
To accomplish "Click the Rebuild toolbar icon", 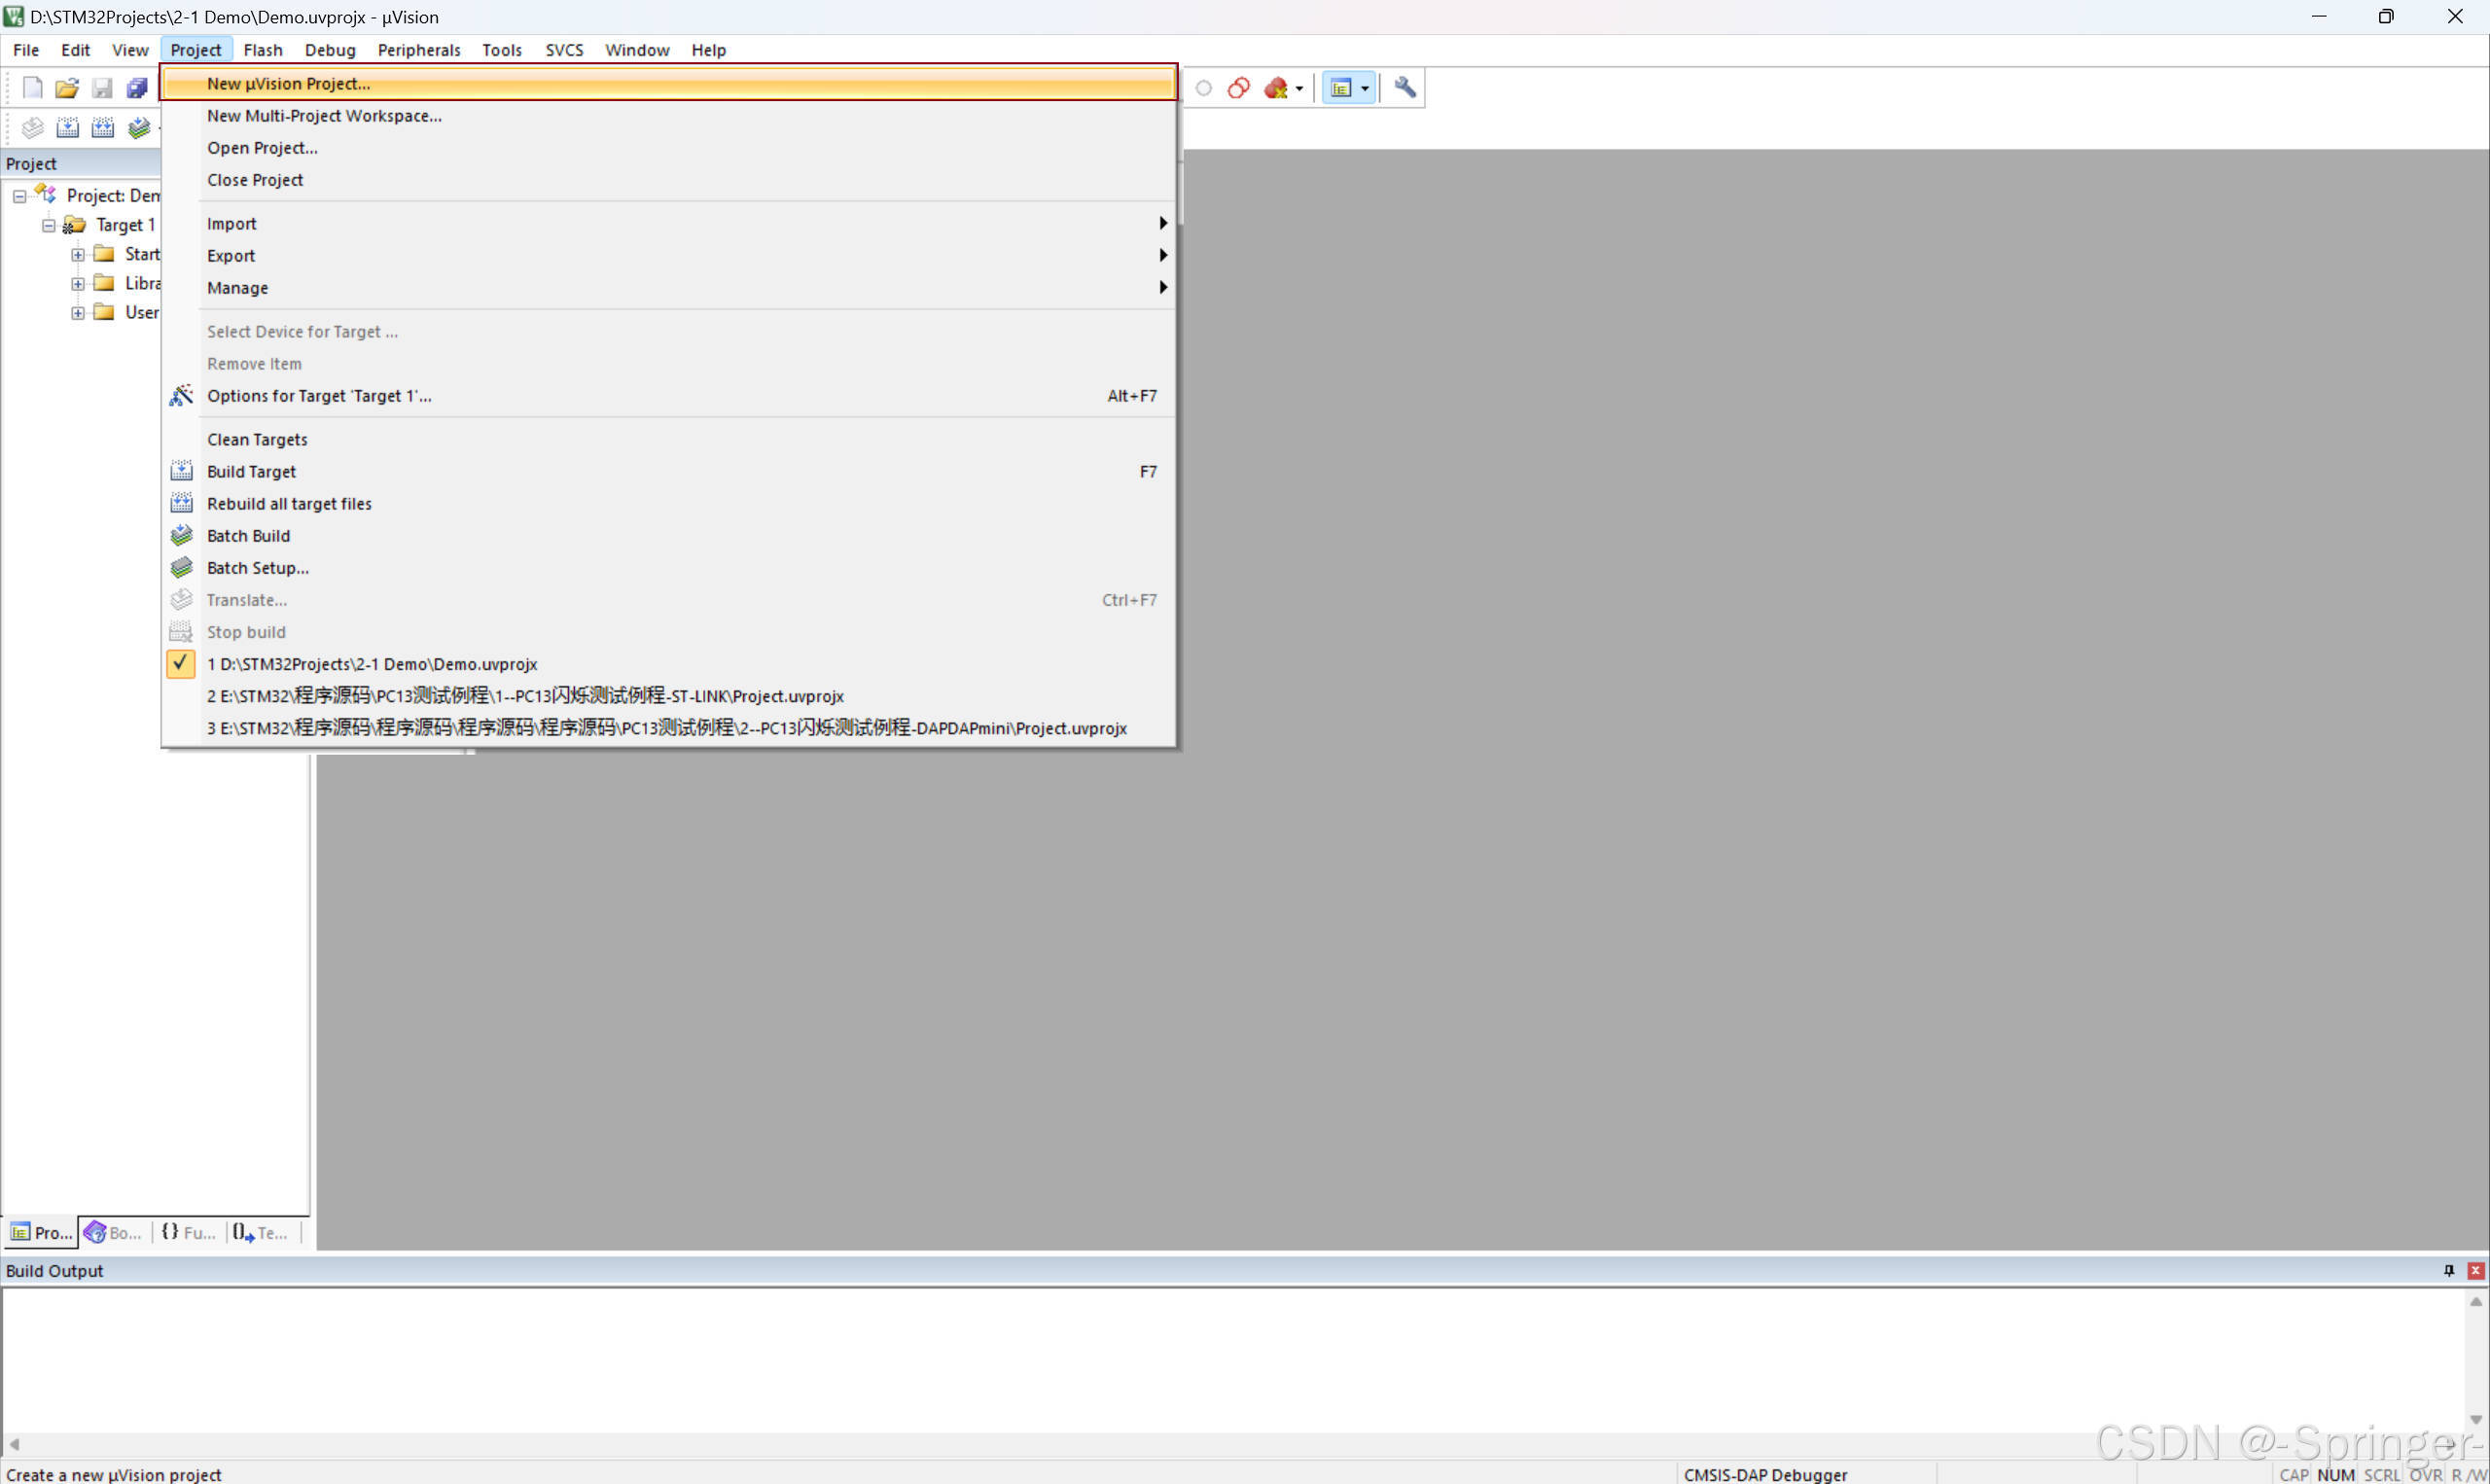I will click(x=102, y=128).
